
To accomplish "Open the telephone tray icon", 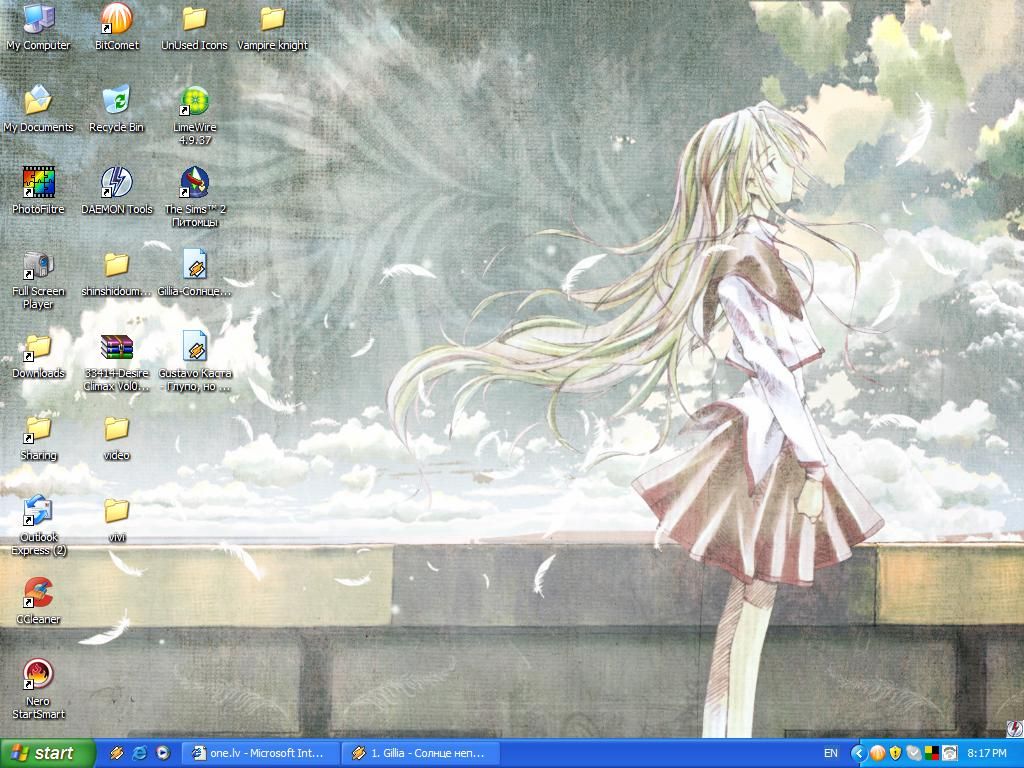I will pyautogui.click(x=950, y=753).
